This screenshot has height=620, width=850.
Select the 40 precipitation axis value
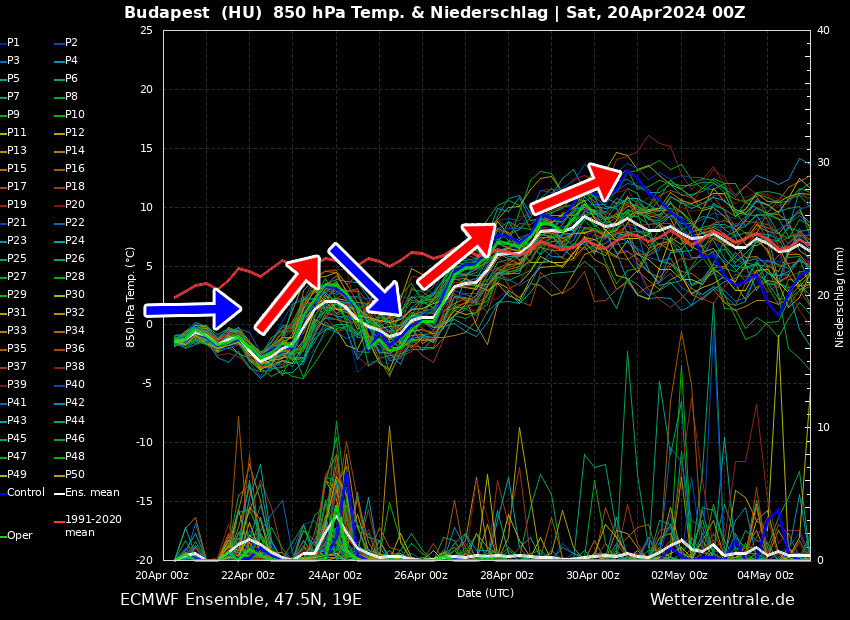coord(823,30)
